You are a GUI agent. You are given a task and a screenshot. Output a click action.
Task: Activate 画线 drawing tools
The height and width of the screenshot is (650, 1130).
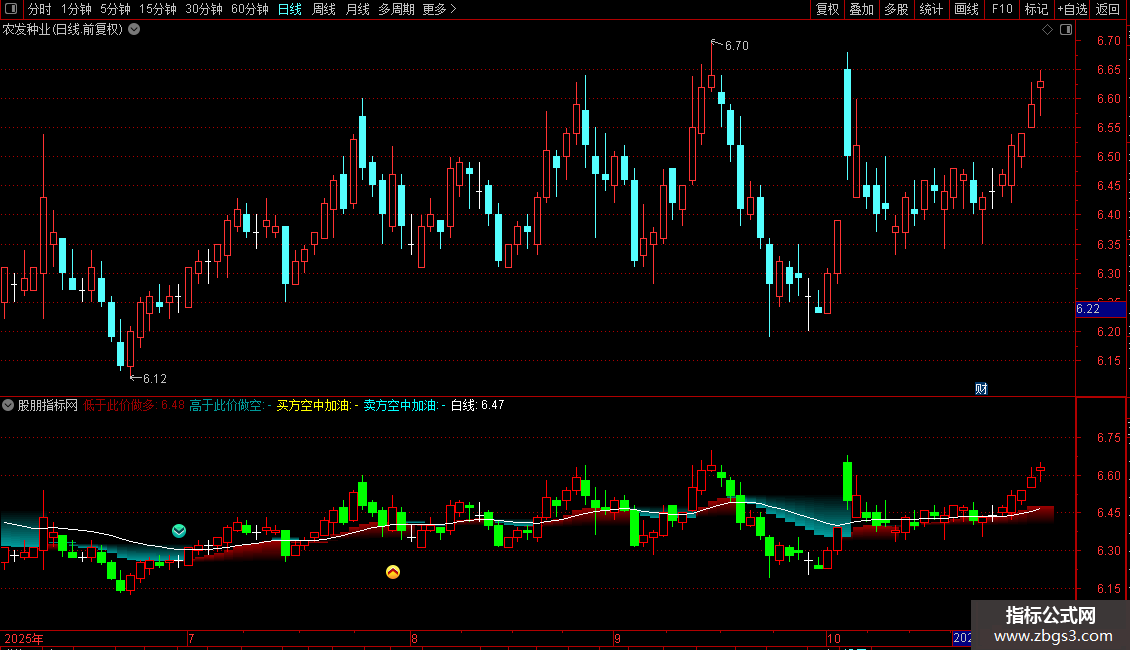pyautogui.click(x=966, y=9)
